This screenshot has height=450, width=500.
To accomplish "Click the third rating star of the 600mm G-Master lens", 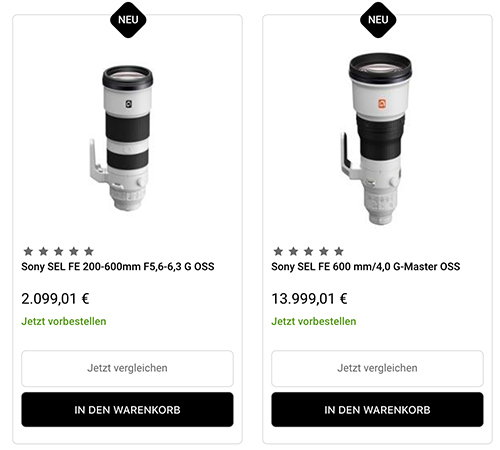I will pos(309,251).
